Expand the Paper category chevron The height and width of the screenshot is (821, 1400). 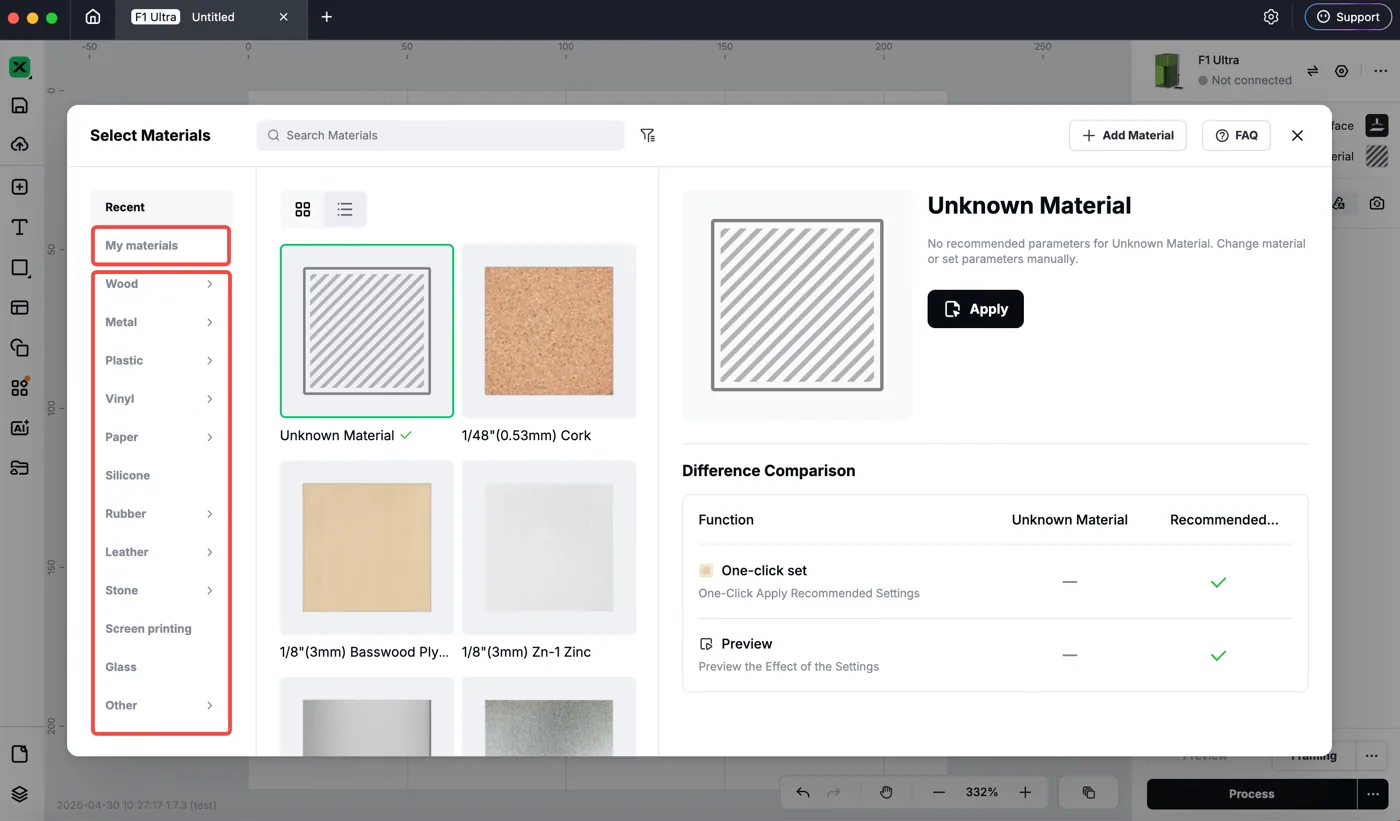pos(210,437)
